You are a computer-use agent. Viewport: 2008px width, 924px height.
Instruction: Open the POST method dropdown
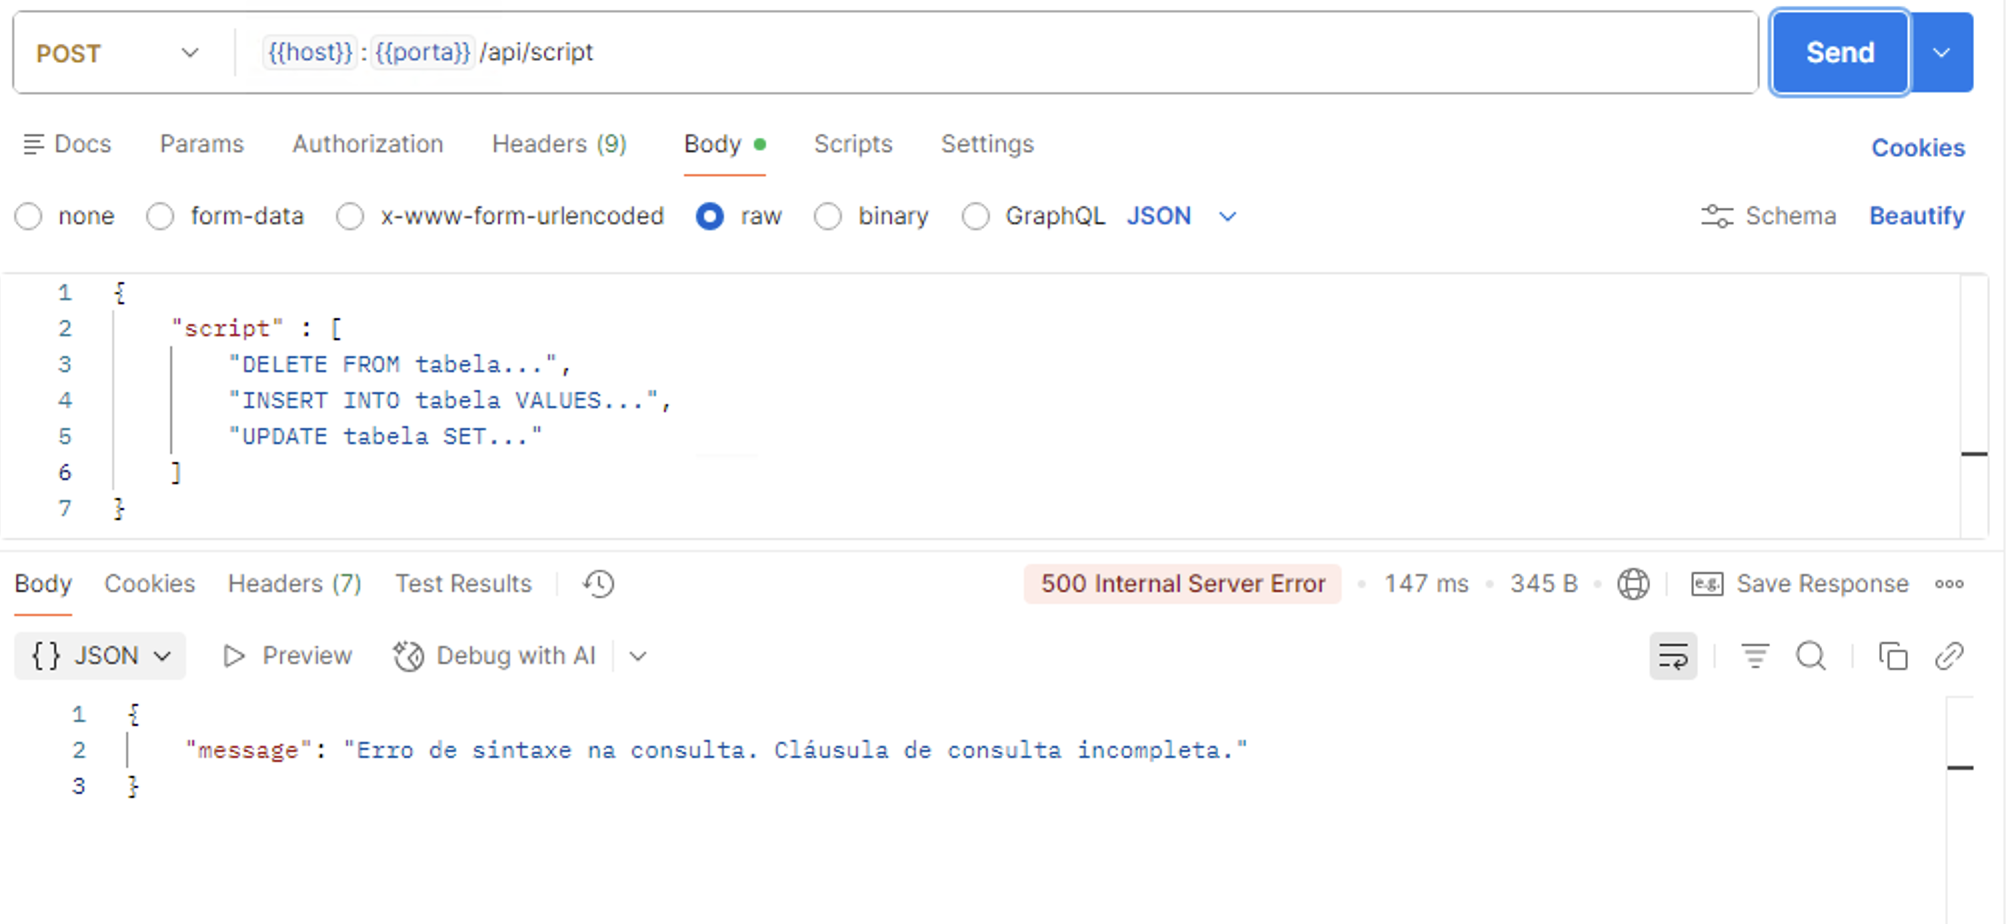click(x=118, y=53)
